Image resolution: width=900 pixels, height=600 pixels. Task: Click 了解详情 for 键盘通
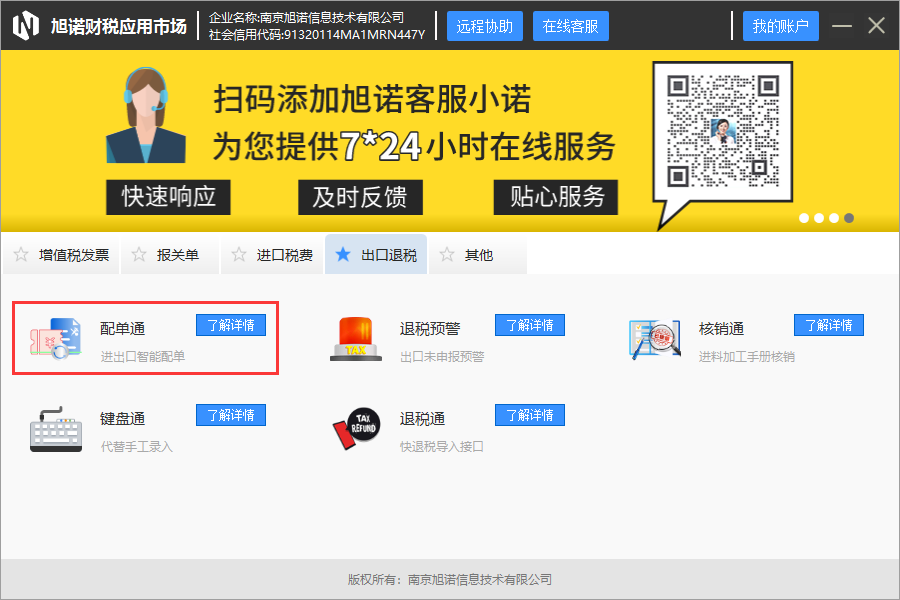(231, 415)
